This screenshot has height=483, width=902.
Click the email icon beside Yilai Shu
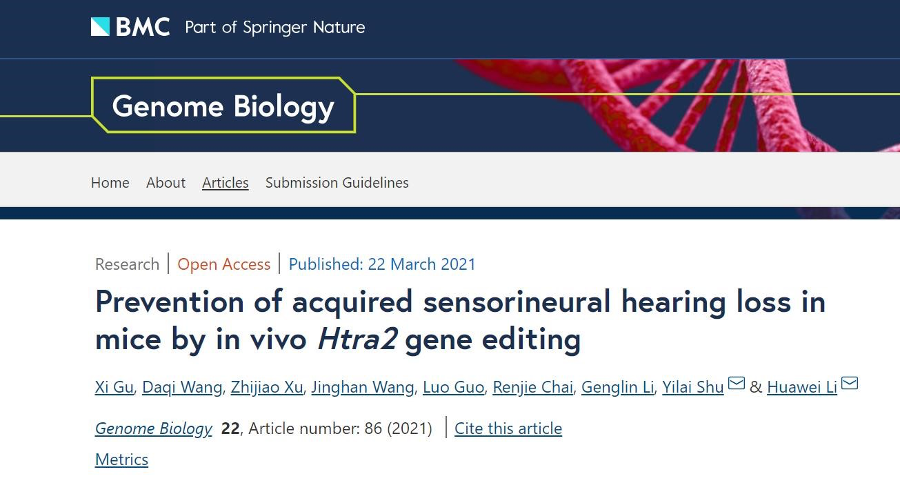(x=736, y=384)
